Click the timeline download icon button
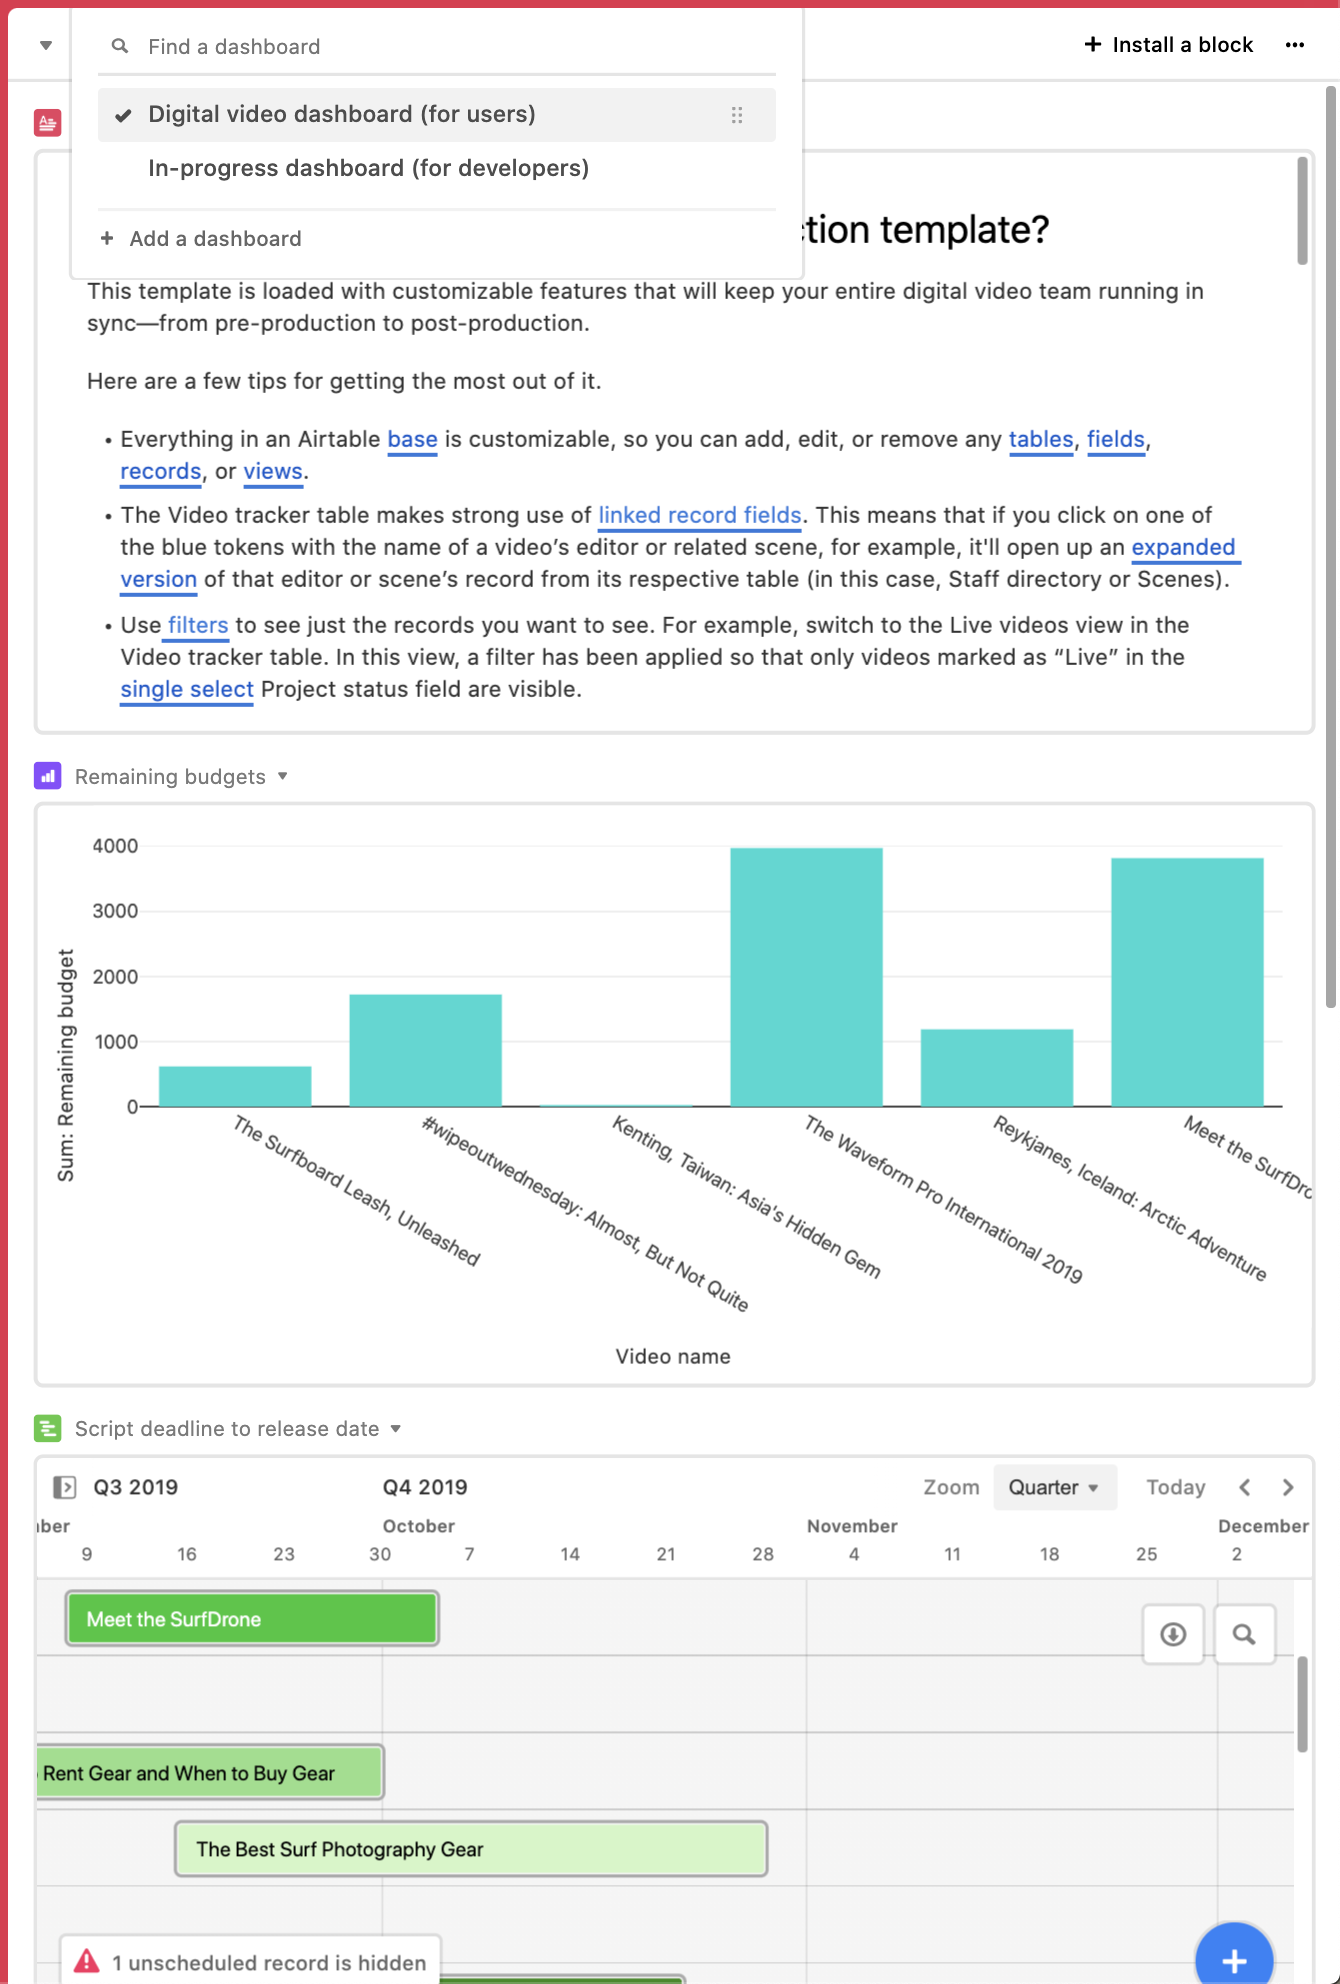This screenshot has width=1340, height=1984. [1173, 1634]
